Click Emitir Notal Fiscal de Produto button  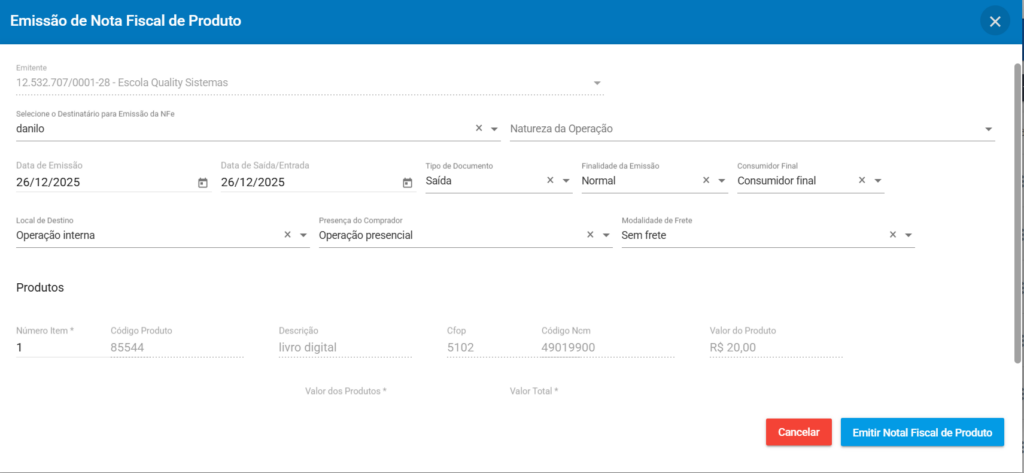pyautogui.click(x=921, y=432)
